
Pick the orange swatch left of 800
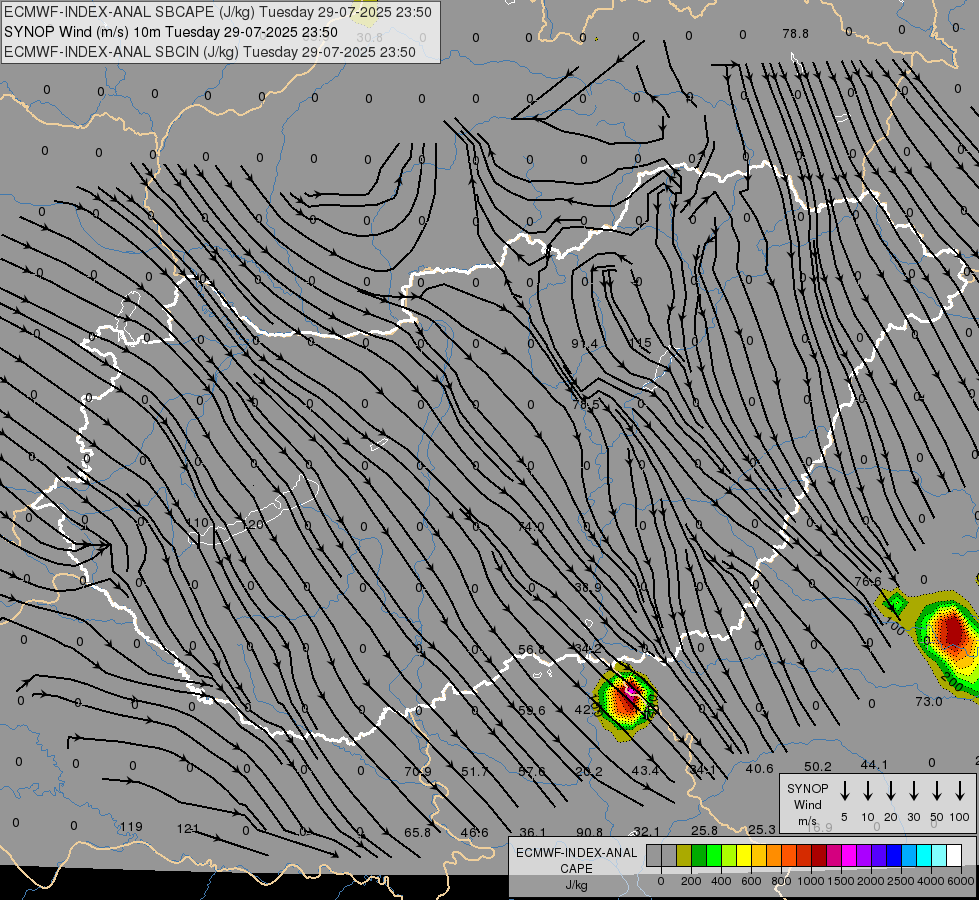(x=773, y=855)
